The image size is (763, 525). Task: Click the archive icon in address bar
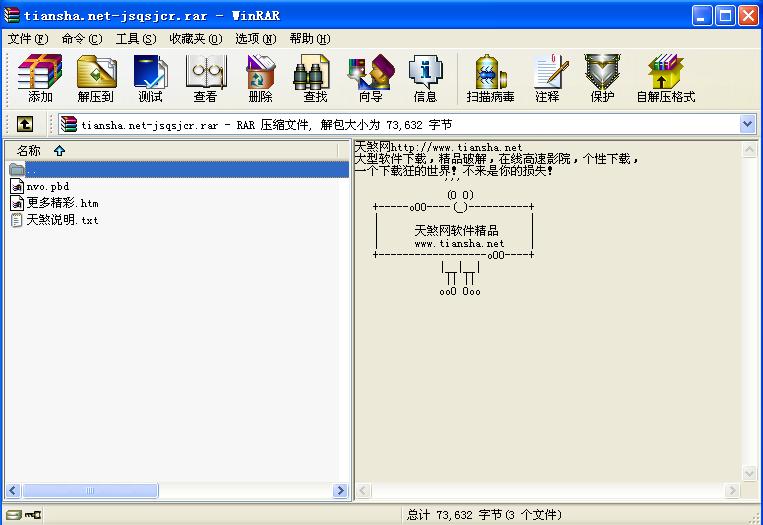tap(69, 125)
